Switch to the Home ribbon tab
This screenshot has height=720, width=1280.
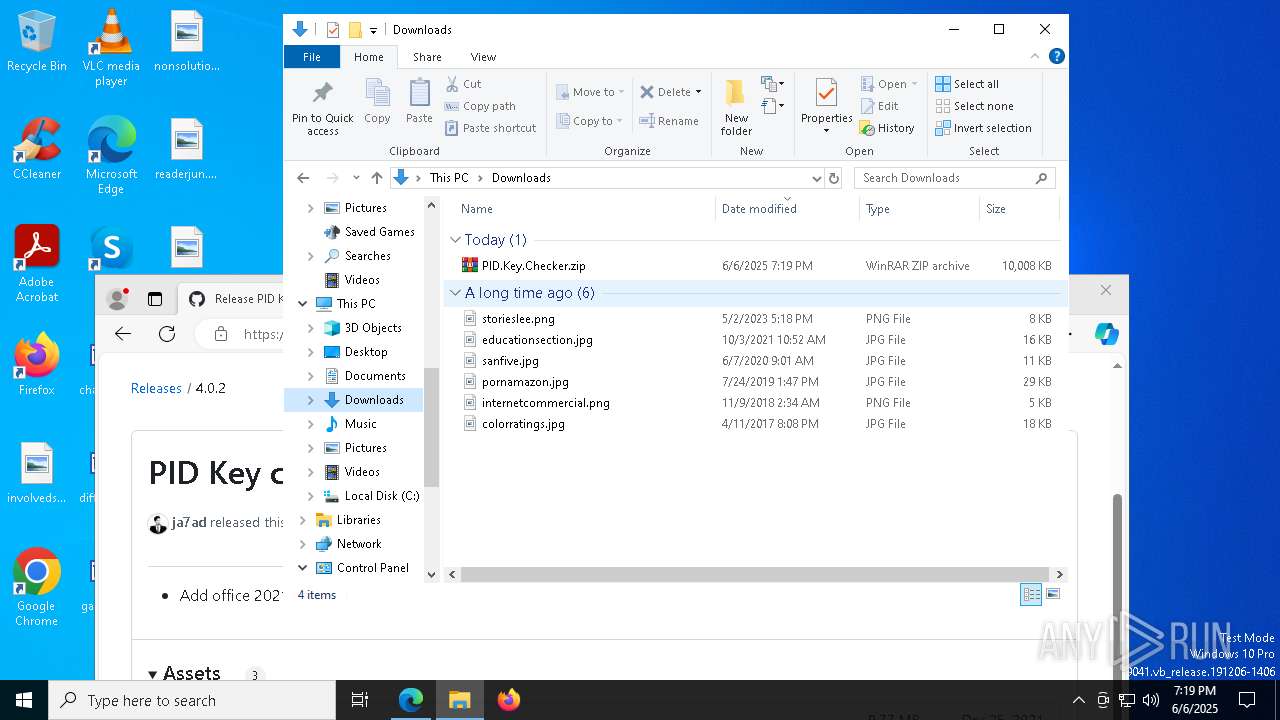(x=368, y=57)
